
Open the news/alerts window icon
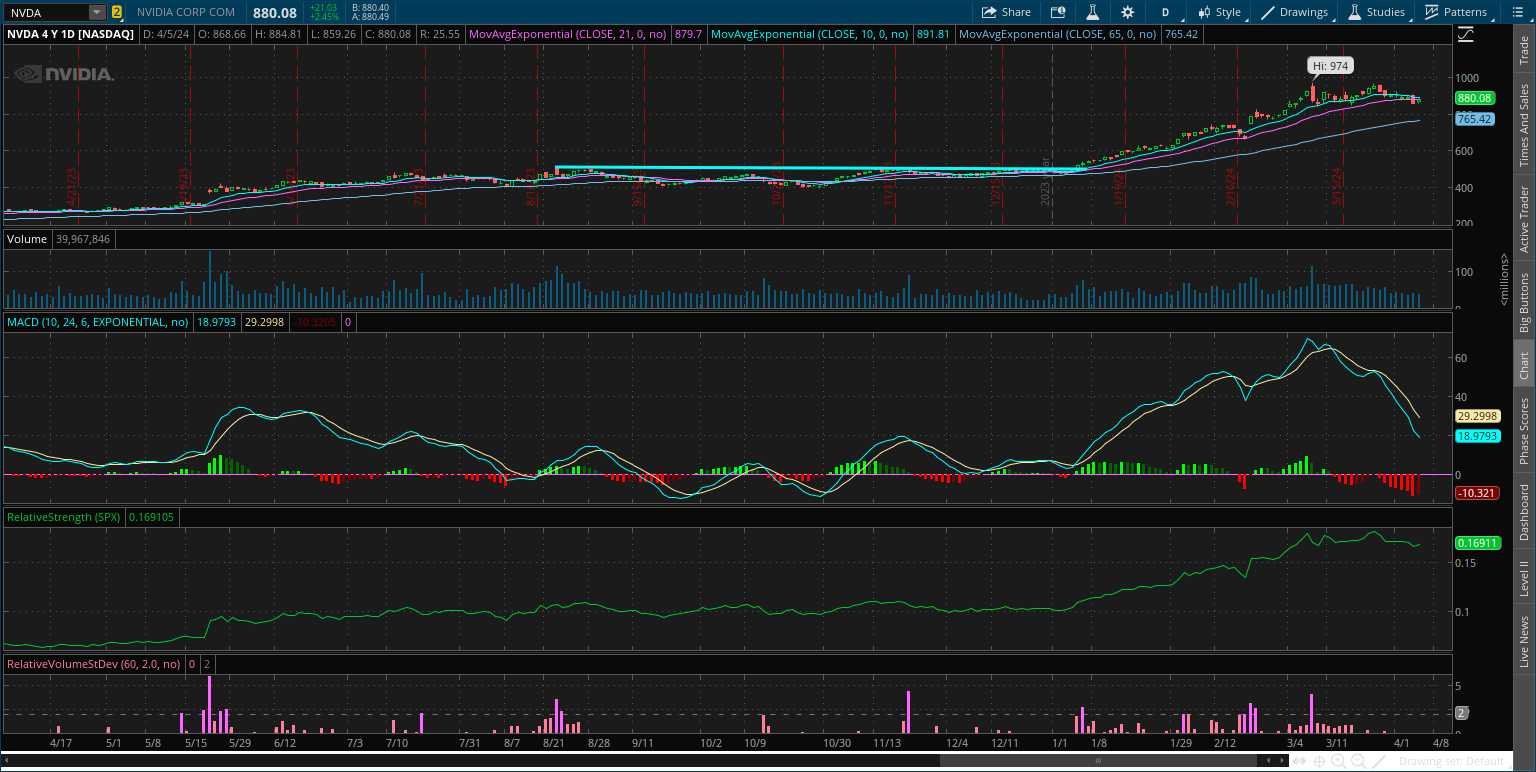[x=1058, y=12]
